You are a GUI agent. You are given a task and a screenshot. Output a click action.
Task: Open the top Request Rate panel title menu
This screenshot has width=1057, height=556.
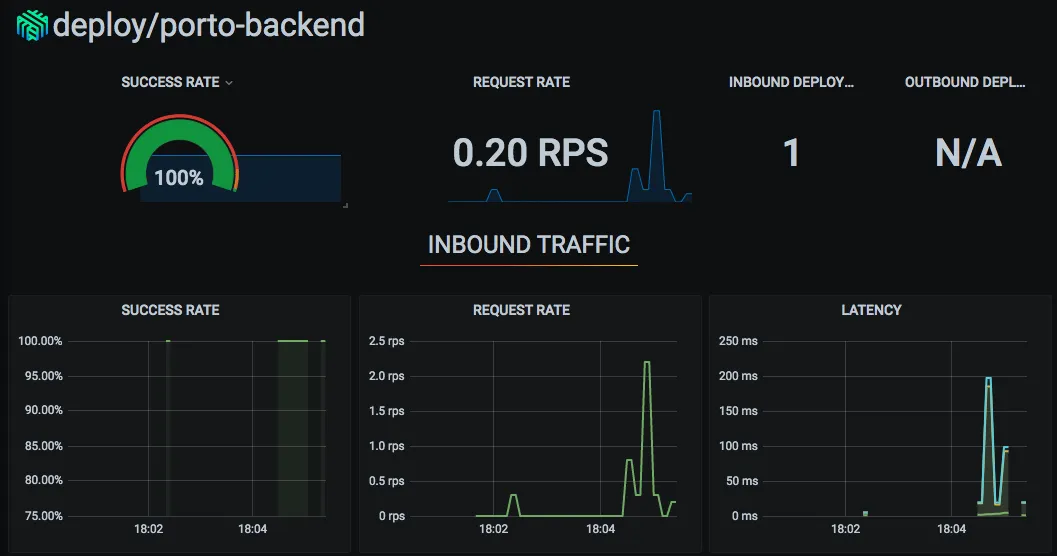pos(521,82)
